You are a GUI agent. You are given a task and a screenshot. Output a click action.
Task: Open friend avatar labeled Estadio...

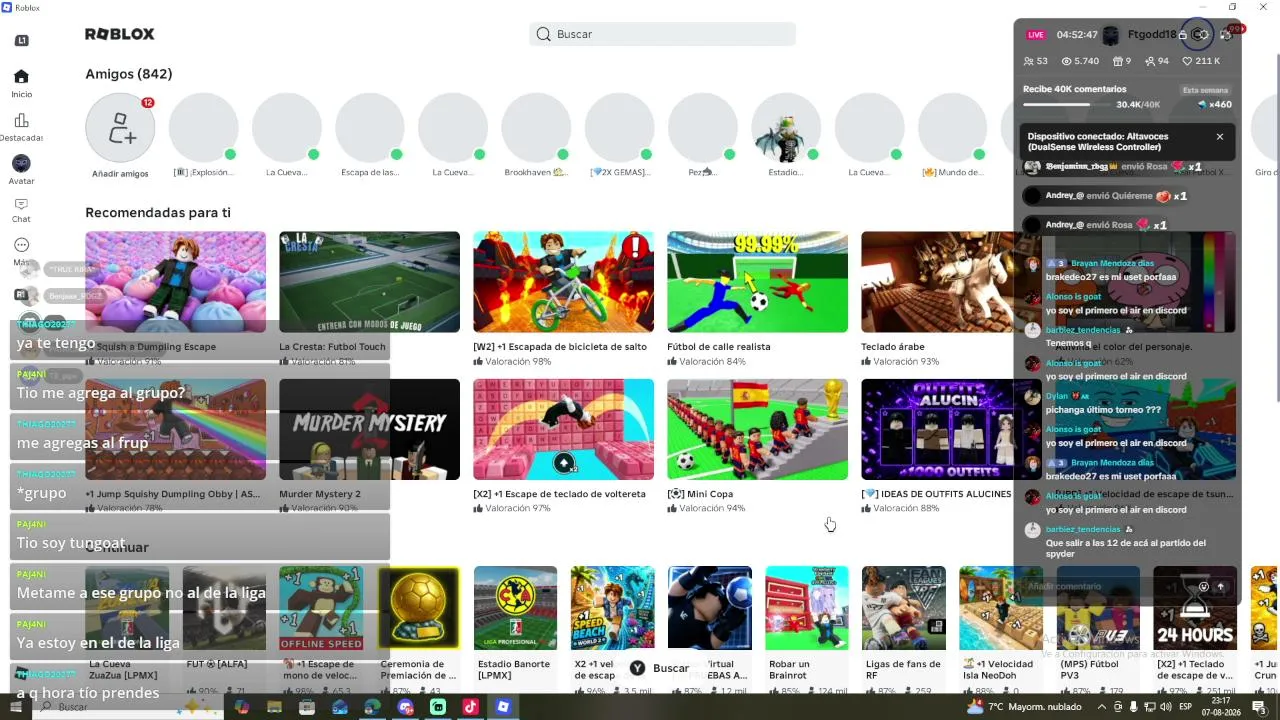(786, 128)
